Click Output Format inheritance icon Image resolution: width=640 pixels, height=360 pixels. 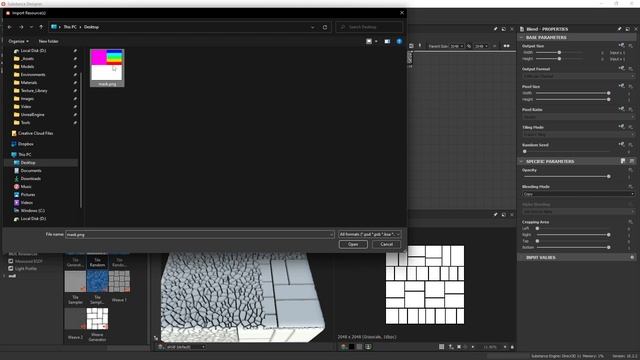pos(621,68)
